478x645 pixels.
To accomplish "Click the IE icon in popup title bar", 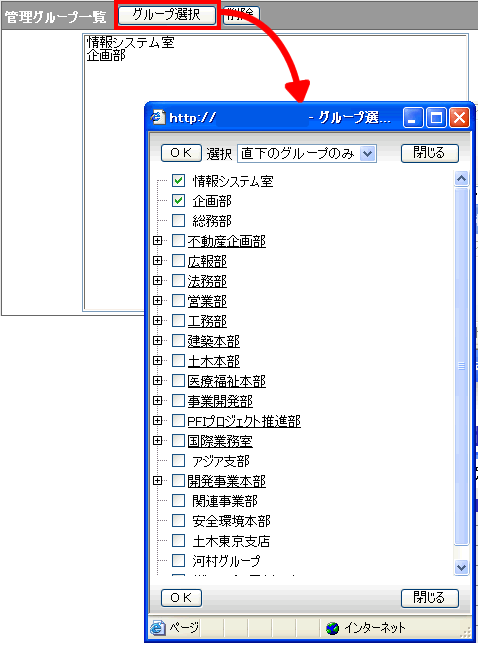I will [158, 118].
